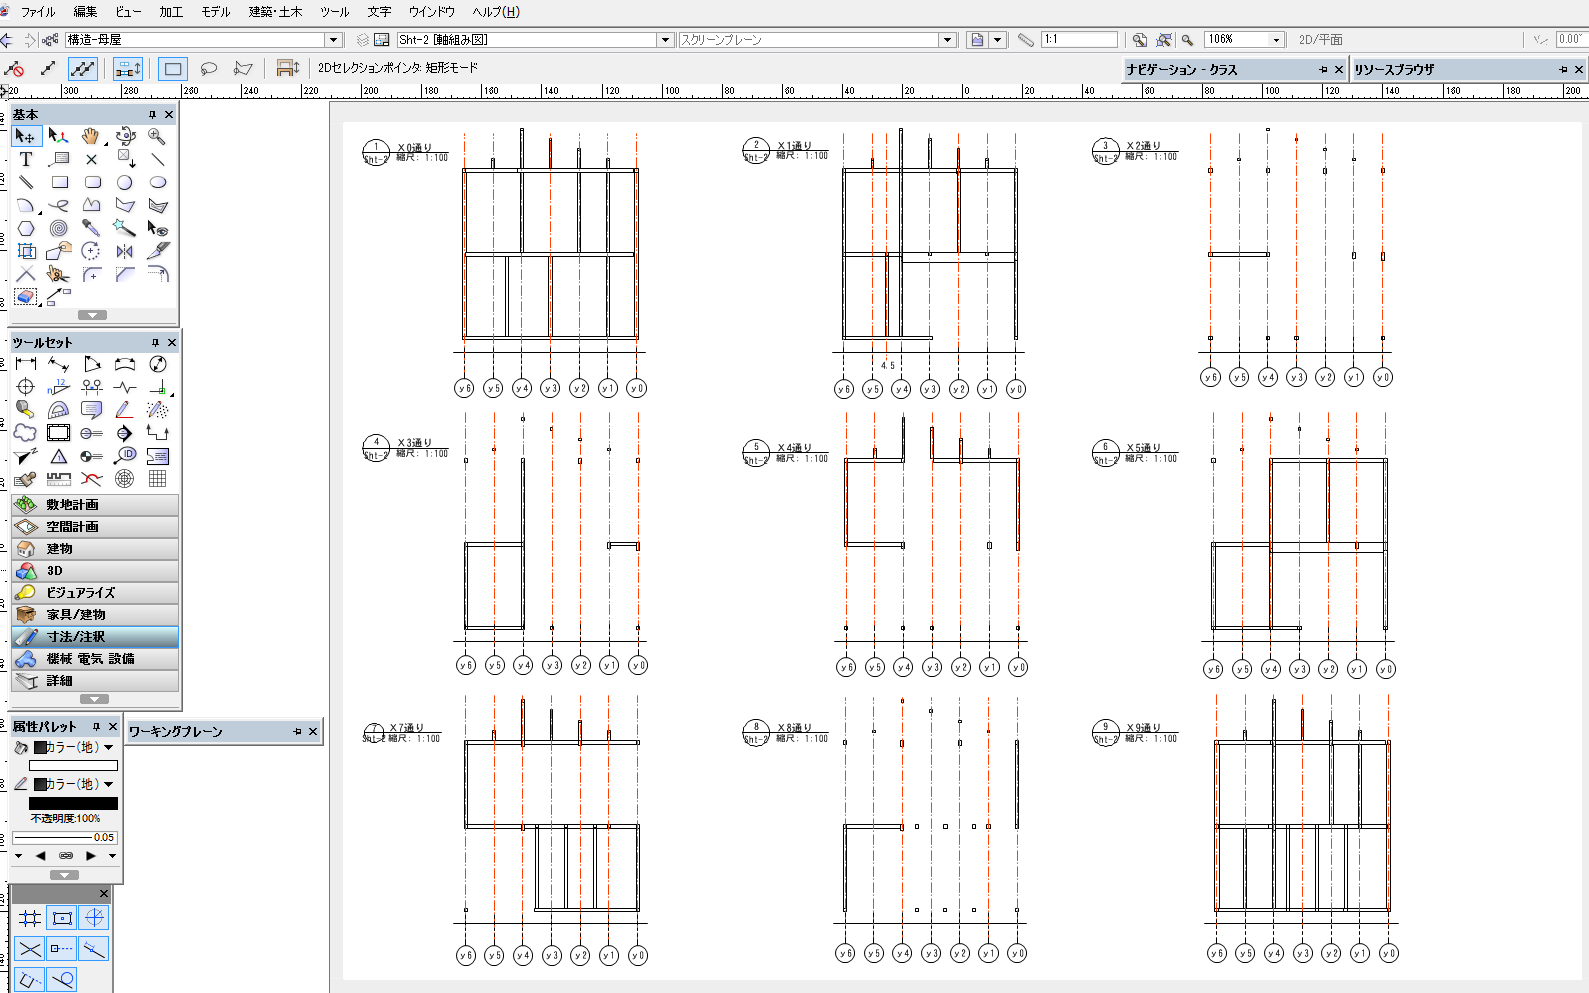Click the black pen color swatch
This screenshot has height=993, width=1589.
[x=73, y=803]
